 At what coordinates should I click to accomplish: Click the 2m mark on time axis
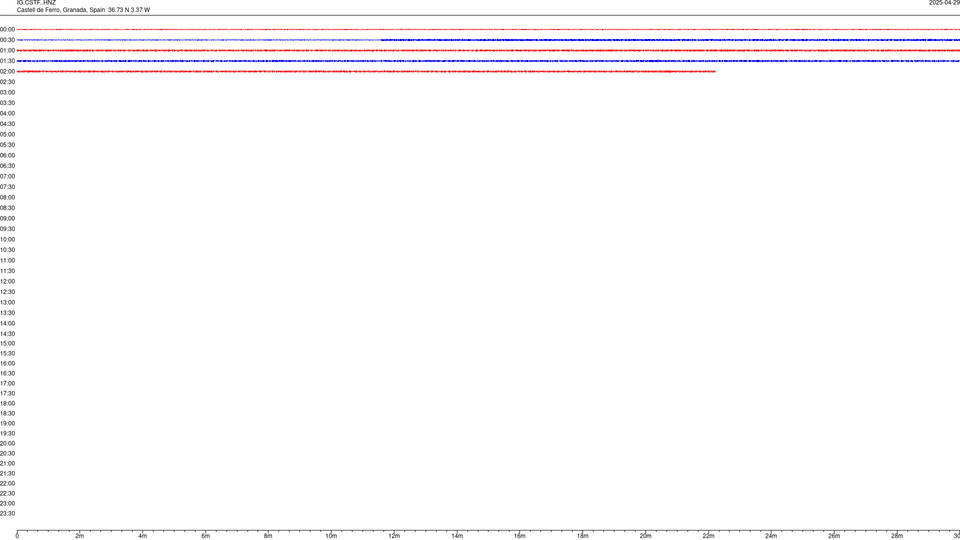80,536
